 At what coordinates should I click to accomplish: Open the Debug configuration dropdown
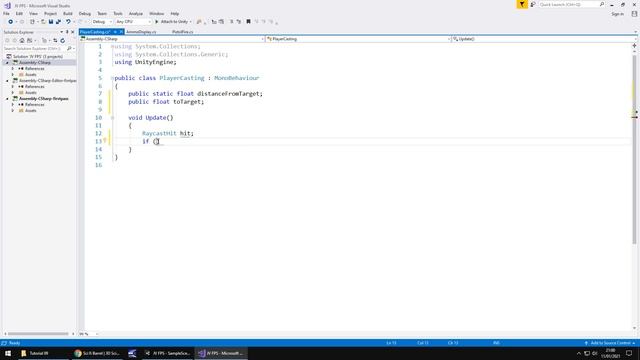[x=101, y=22]
